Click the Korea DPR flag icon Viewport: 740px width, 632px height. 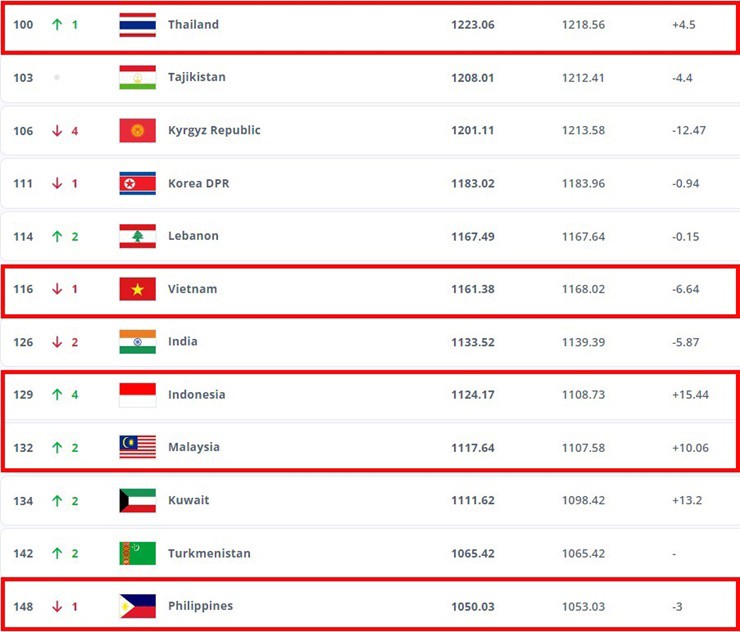137,184
